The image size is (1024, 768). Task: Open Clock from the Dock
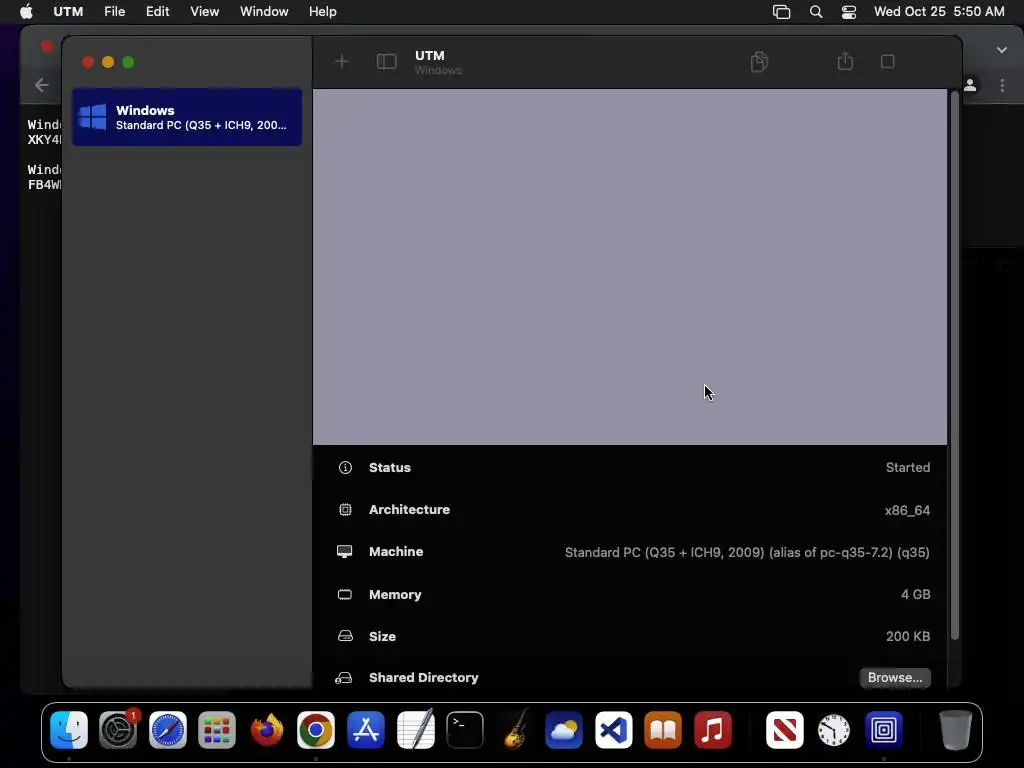click(x=834, y=730)
